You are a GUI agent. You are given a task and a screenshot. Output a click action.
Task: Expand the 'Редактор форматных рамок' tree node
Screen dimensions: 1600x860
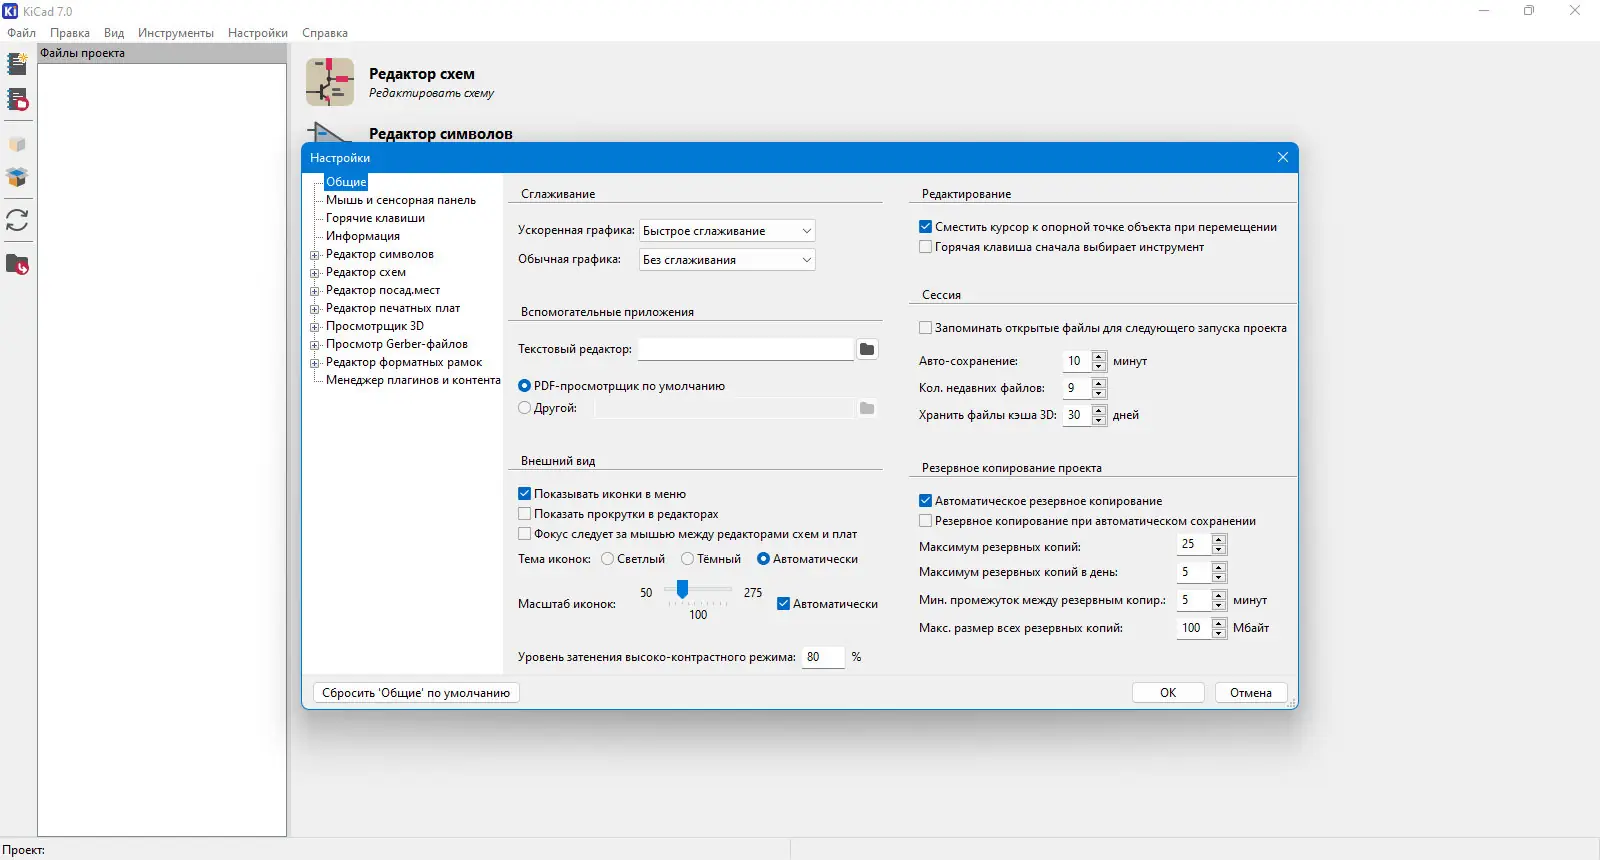(314, 363)
